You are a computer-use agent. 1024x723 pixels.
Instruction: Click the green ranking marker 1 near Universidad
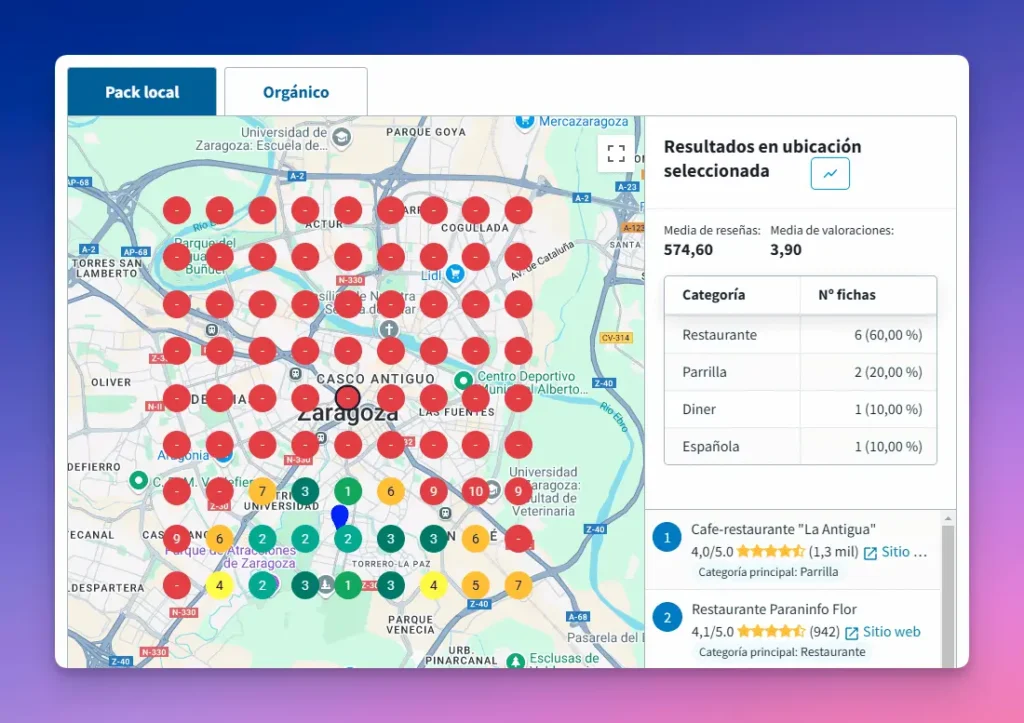(x=348, y=491)
